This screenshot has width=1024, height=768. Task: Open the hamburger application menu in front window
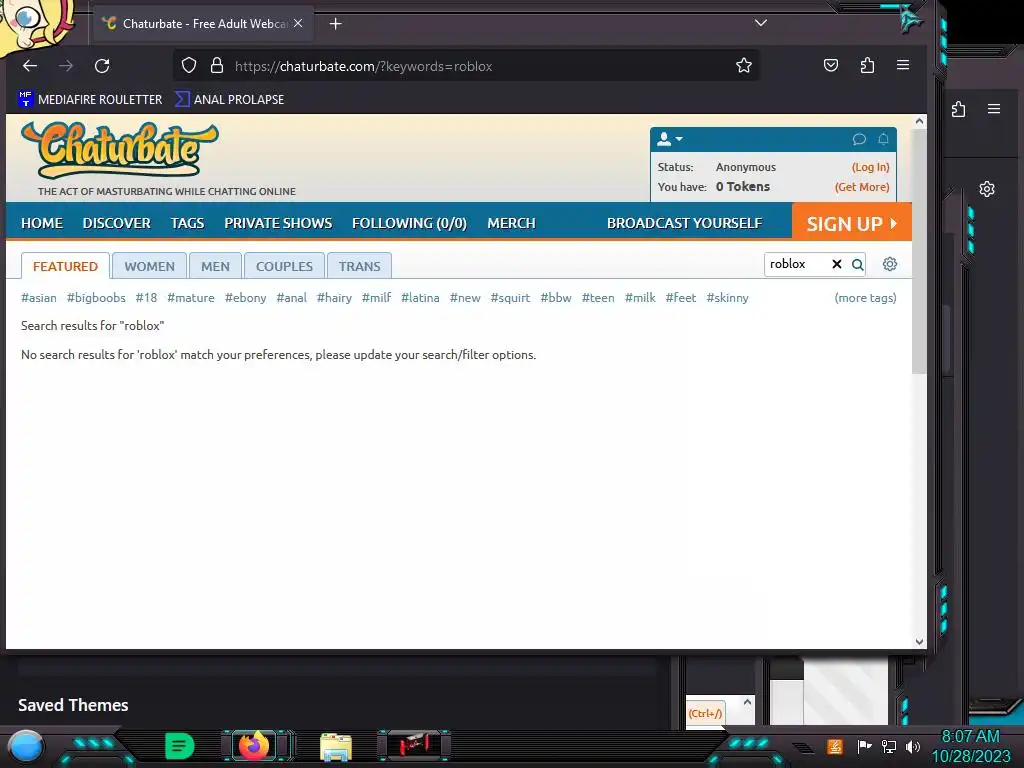coord(903,65)
